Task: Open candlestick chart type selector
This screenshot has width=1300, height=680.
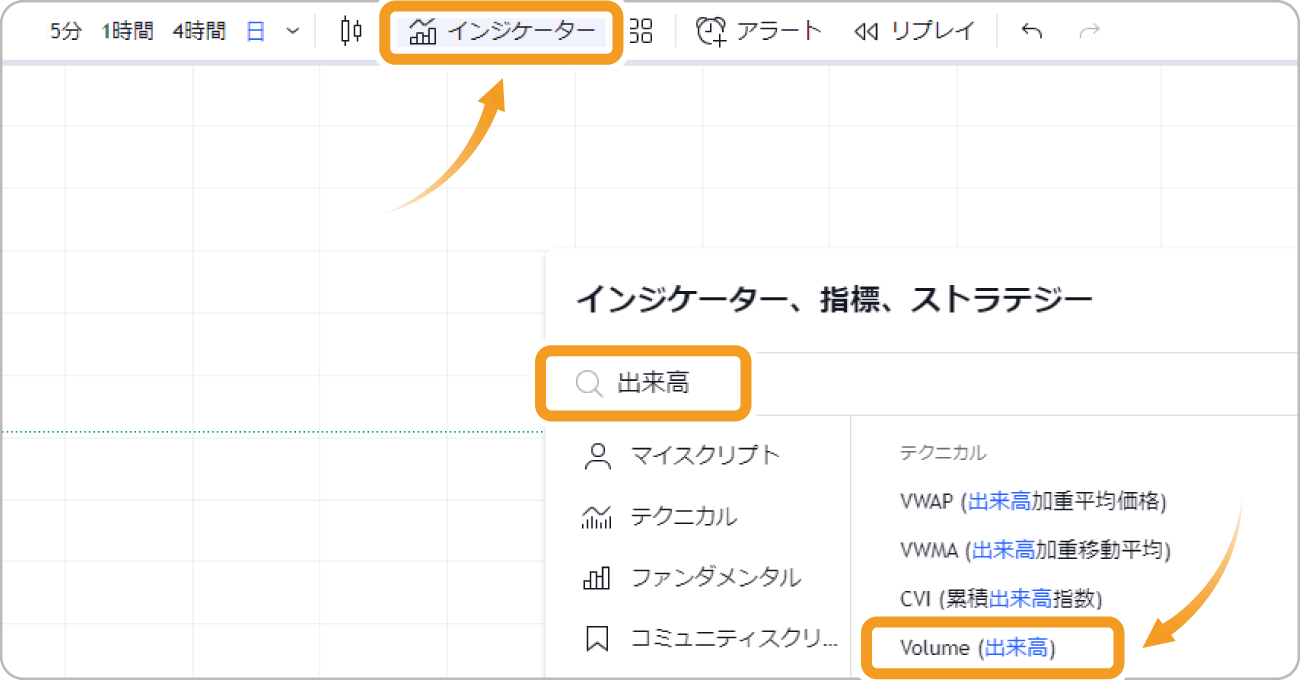Action: point(350,31)
